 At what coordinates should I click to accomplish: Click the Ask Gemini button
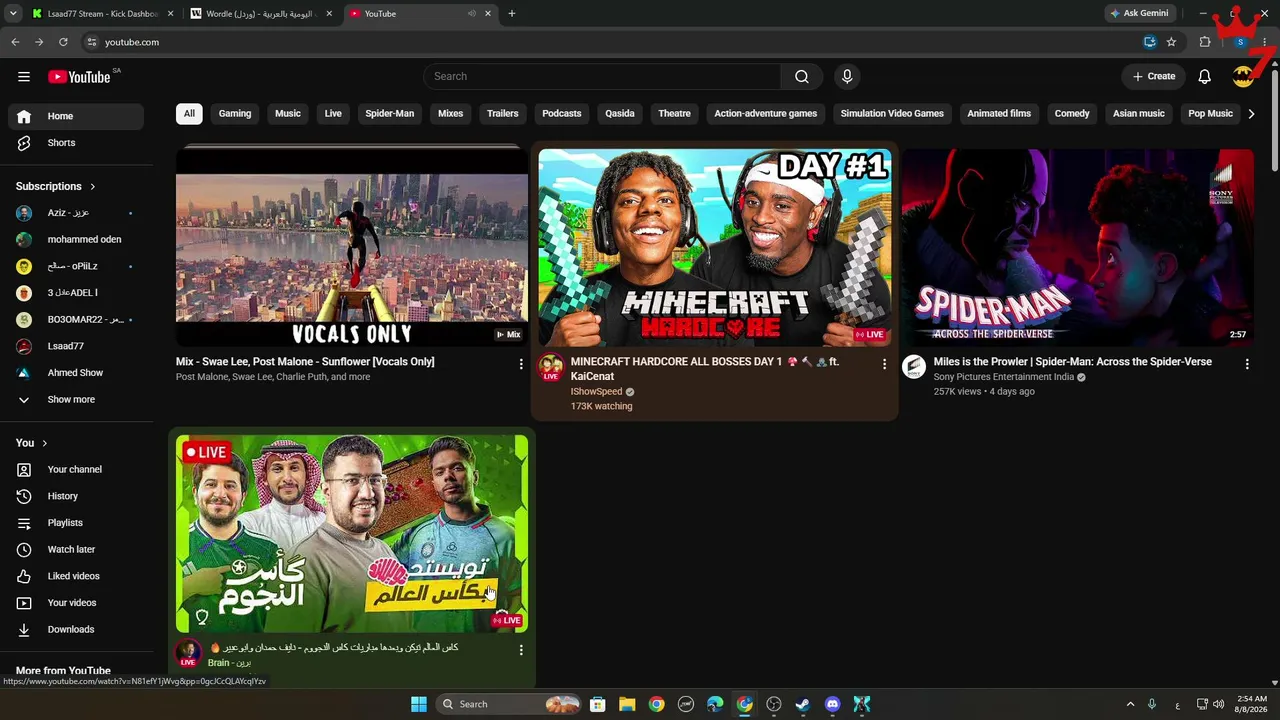[1139, 14]
